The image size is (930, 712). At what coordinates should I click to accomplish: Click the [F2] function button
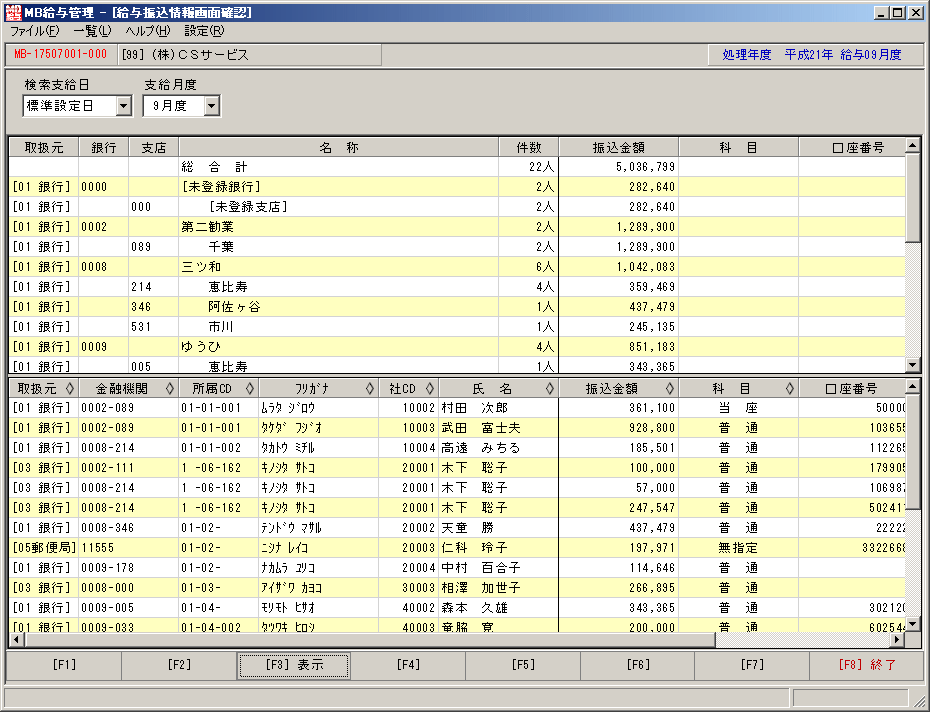click(x=179, y=665)
